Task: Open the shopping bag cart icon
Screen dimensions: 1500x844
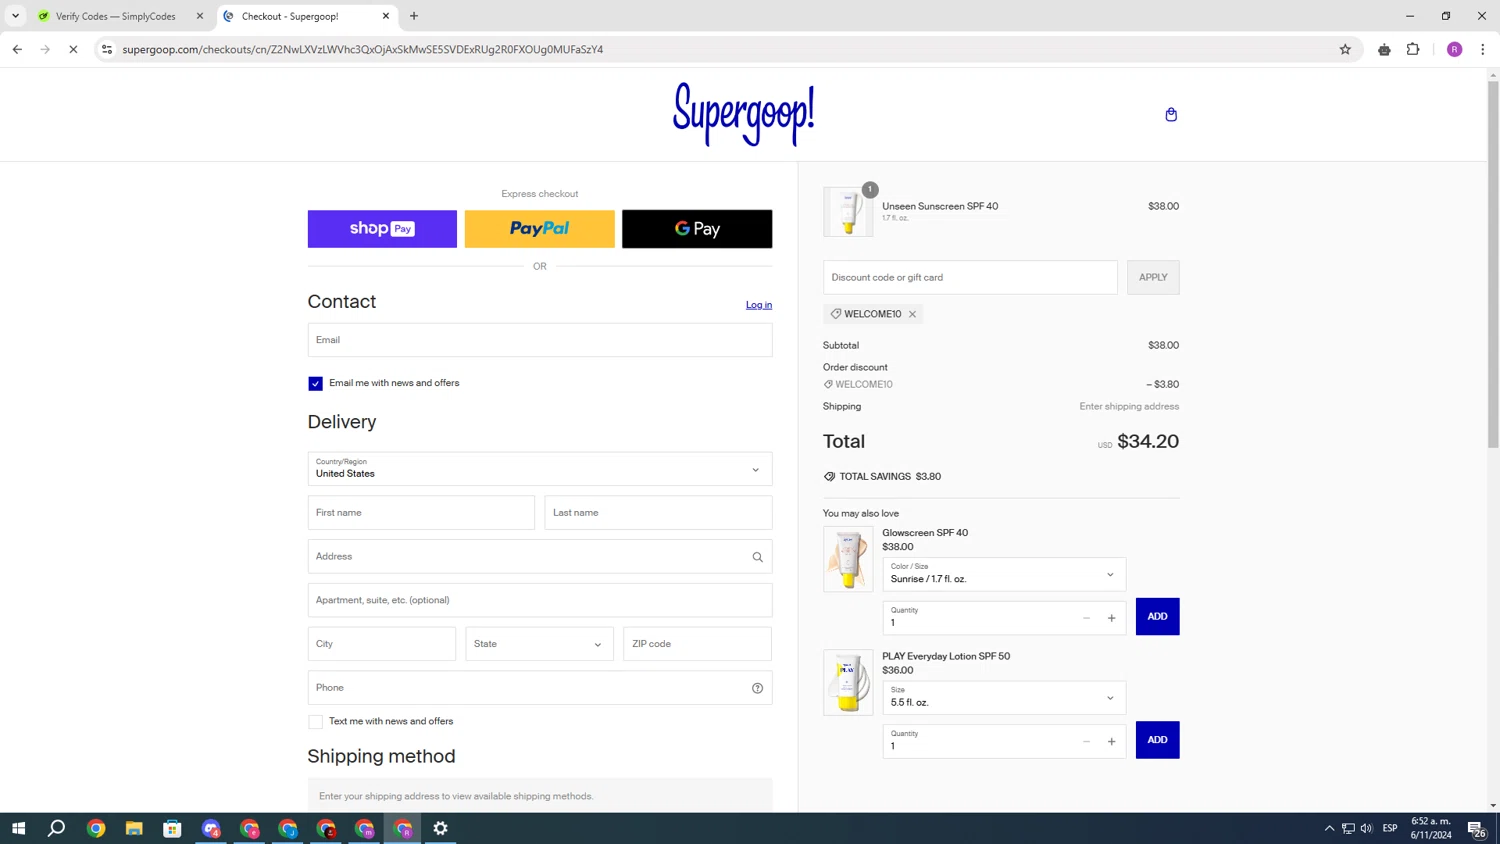Action: tap(1171, 115)
